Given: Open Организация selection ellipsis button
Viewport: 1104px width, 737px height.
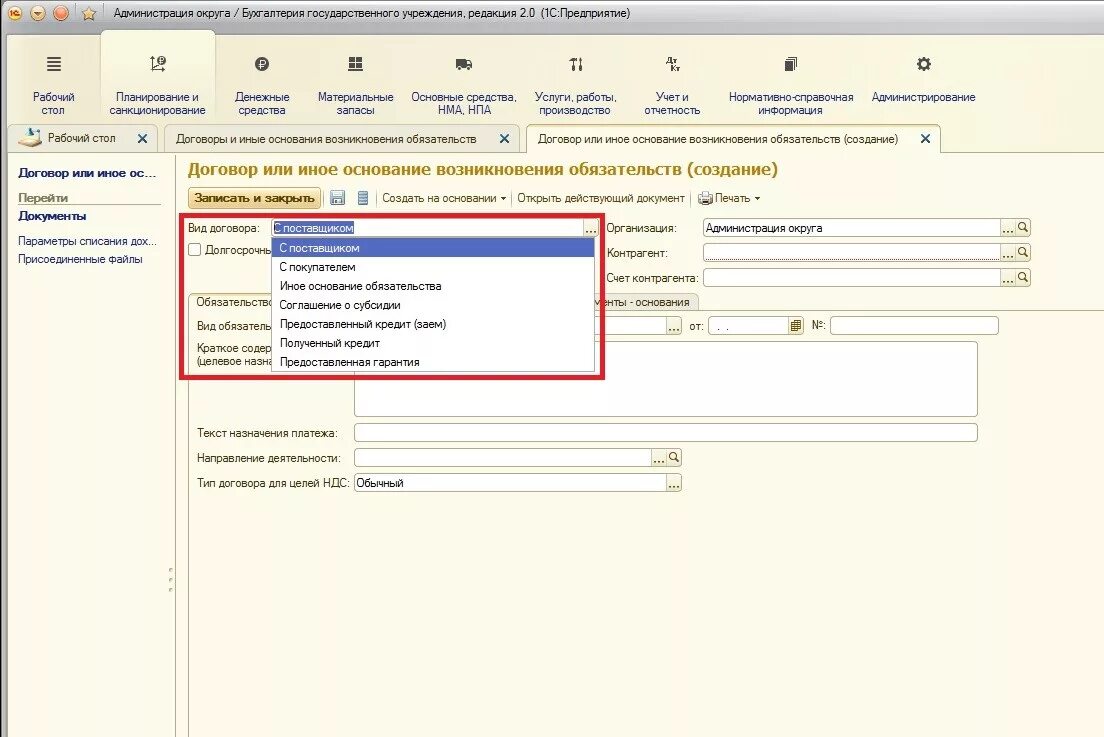Looking at the screenshot, I should (x=1008, y=227).
